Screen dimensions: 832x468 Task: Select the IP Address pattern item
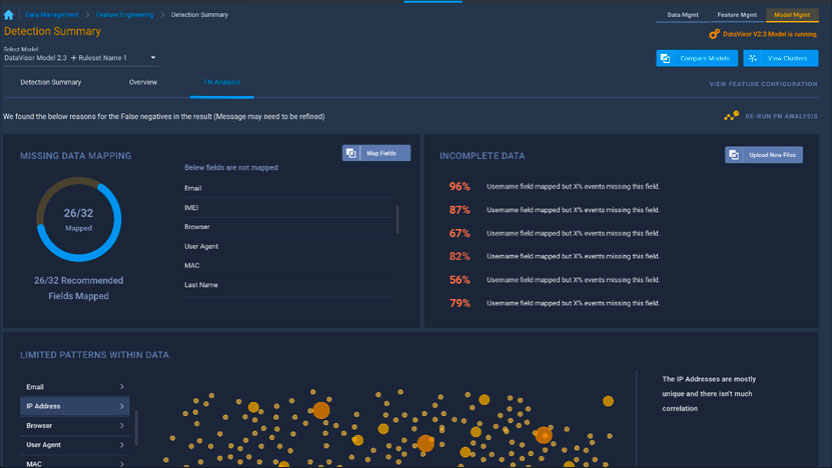pyautogui.click(x=75, y=406)
